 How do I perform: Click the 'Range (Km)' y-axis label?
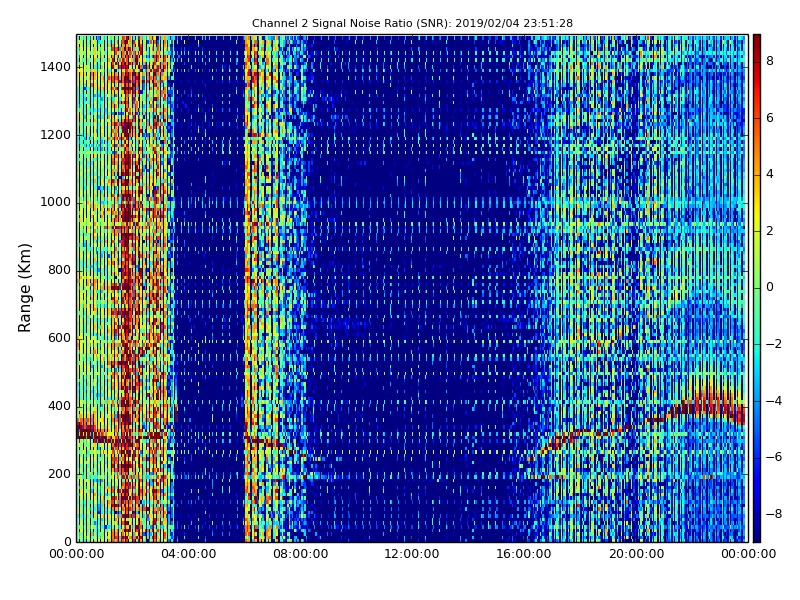[24, 288]
